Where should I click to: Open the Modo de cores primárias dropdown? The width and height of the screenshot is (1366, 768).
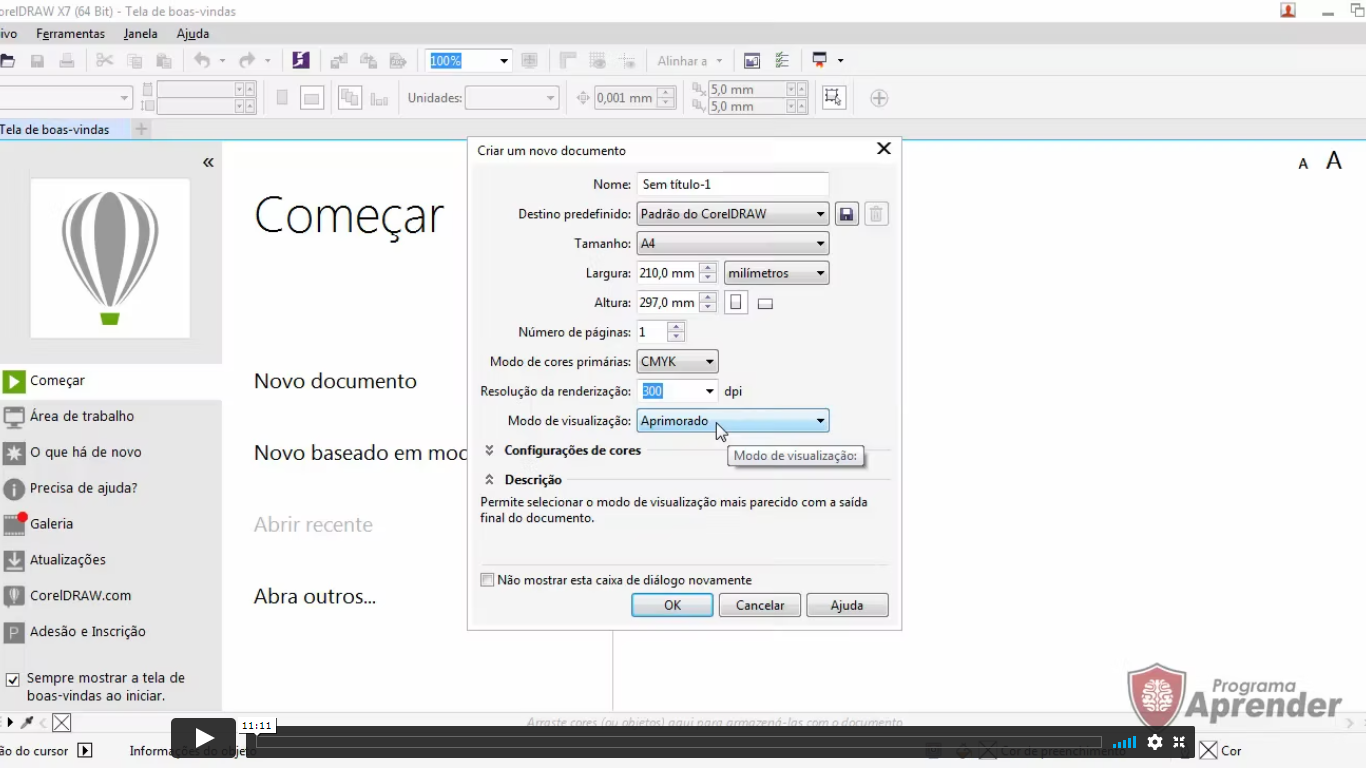coord(677,362)
